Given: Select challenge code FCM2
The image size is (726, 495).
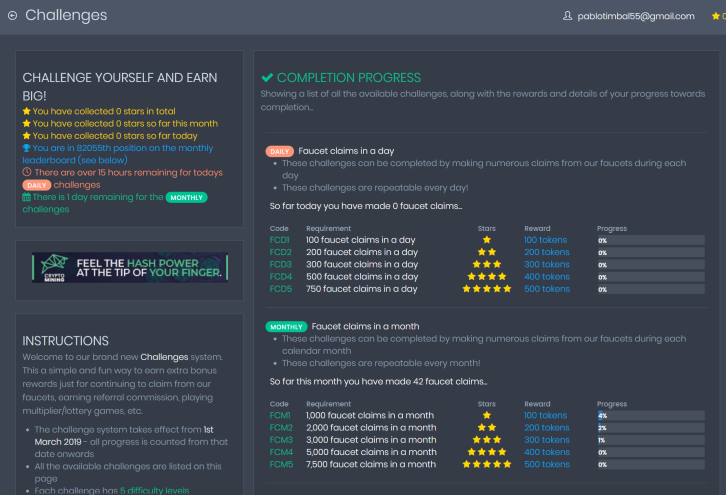Looking at the screenshot, I should [281, 428].
